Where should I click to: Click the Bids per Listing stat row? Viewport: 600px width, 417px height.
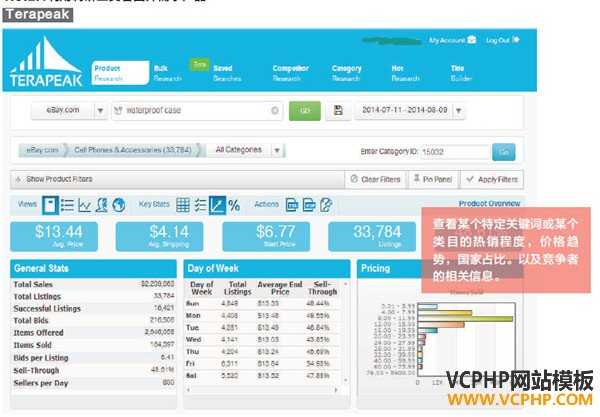tap(93, 358)
